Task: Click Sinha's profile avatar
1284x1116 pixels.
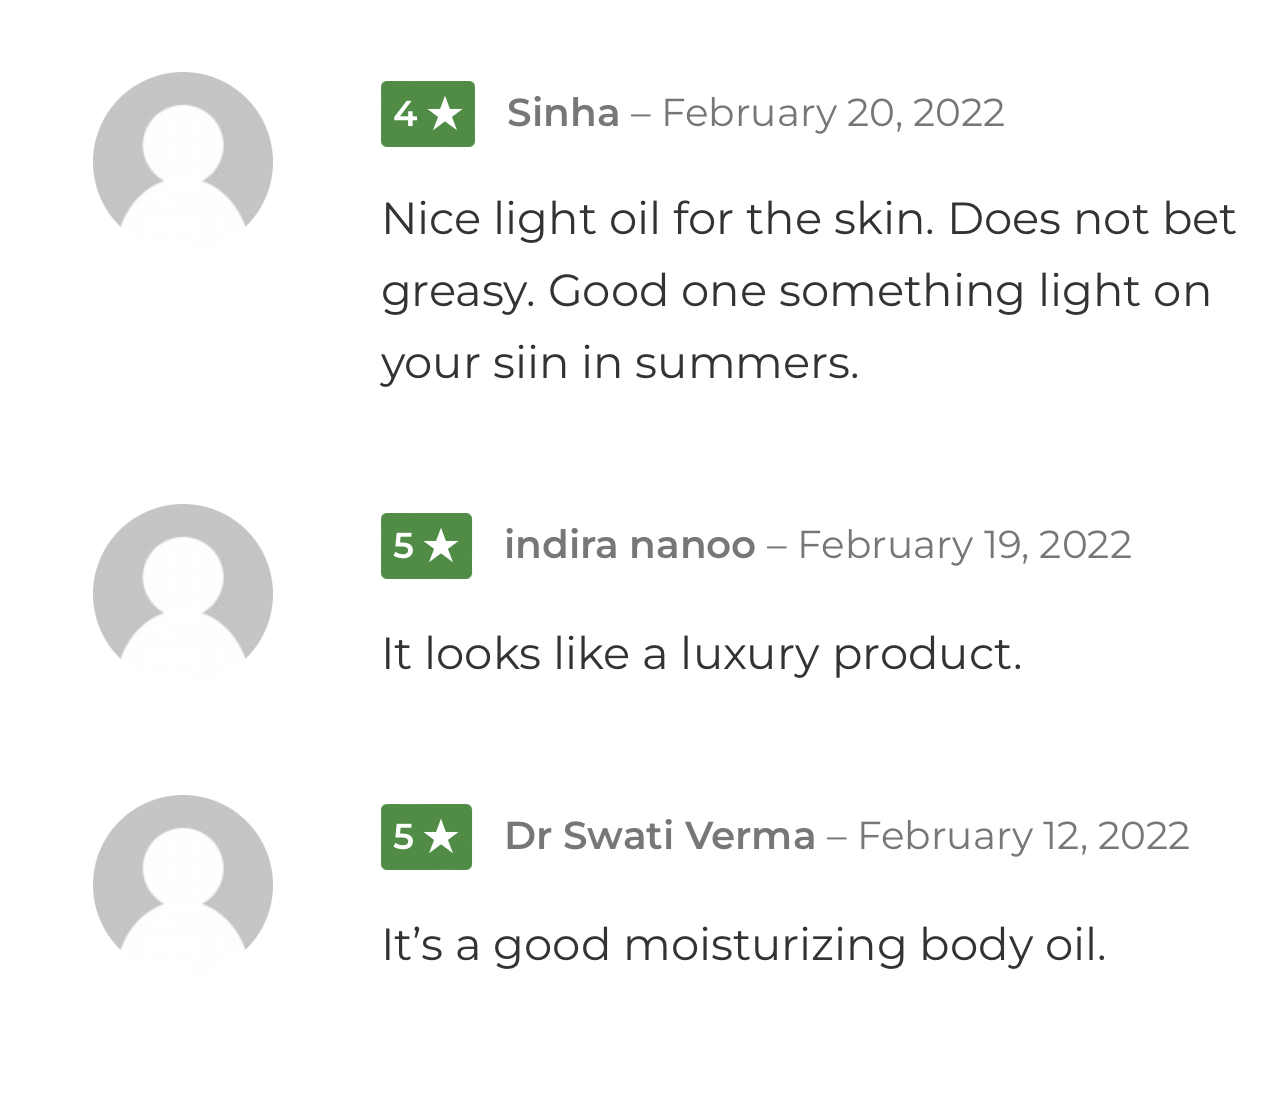Action: pos(183,160)
